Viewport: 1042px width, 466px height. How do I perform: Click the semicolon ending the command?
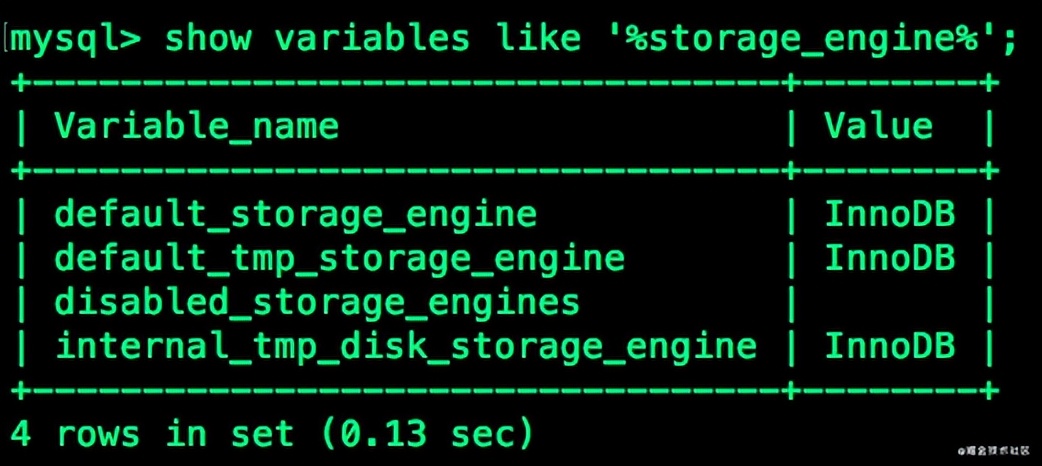coord(1007,40)
